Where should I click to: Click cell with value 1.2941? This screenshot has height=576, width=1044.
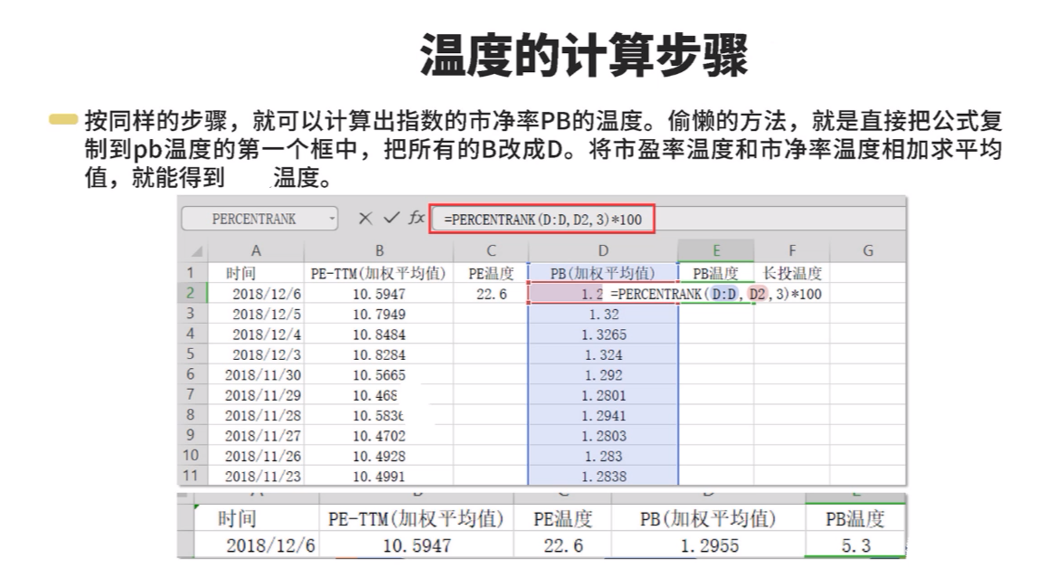click(x=603, y=416)
